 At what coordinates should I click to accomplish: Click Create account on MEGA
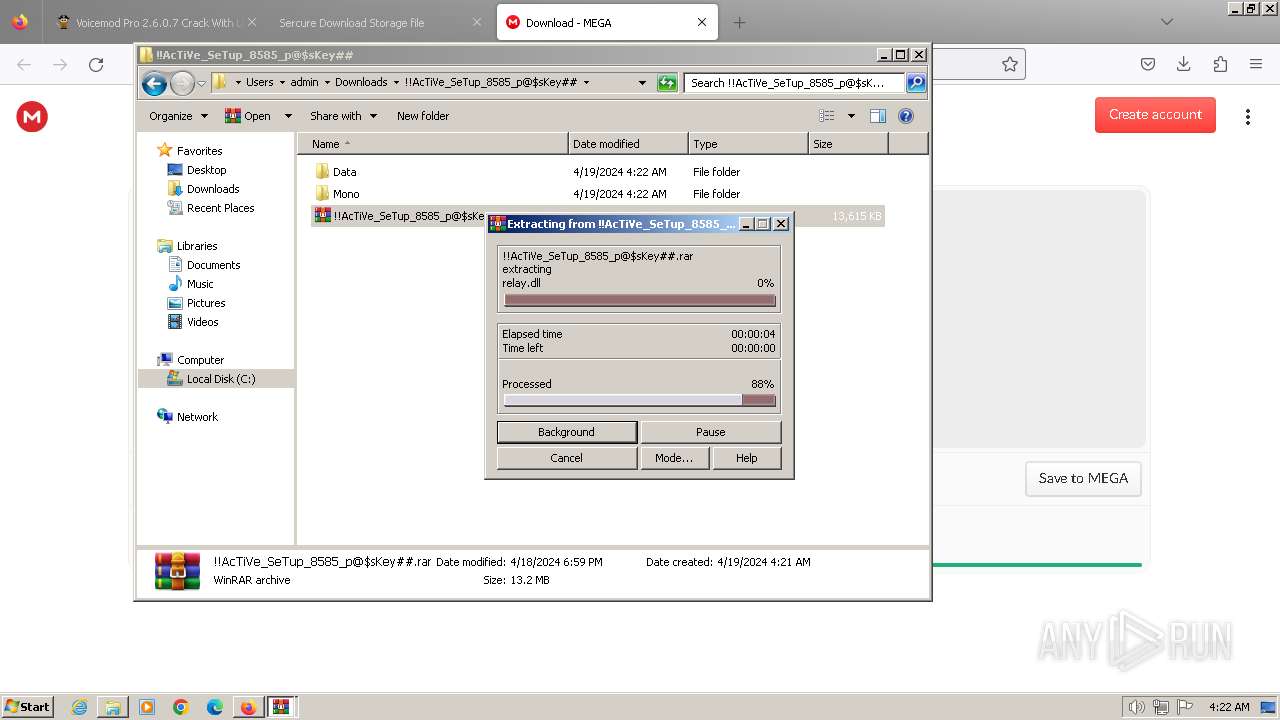[1155, 115]
